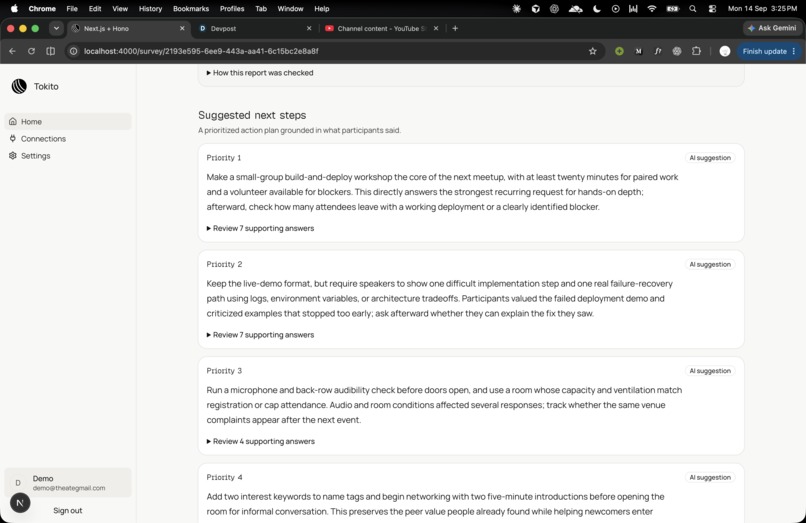This screenshot has height=523, width=806.
Task: Close the Channel content YouTube tab
Action: (x=436, y=28)
